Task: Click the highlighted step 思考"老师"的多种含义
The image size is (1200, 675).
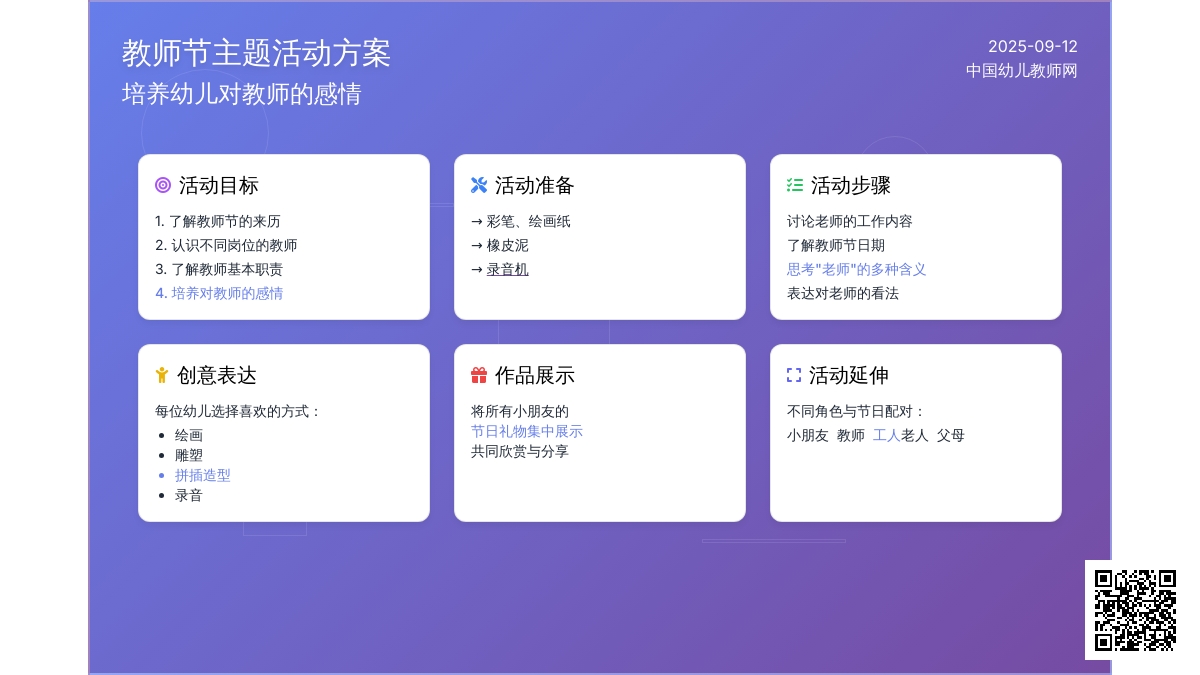Action: click(x=857, y=269)
